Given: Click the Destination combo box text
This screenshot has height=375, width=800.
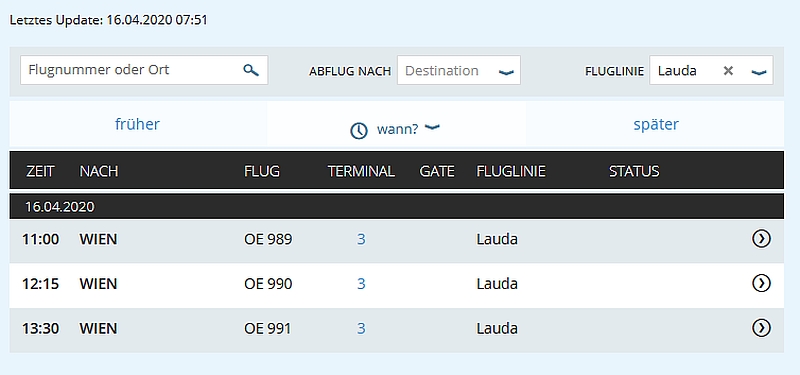Looking at the screenshot, I should click(442, 70).
